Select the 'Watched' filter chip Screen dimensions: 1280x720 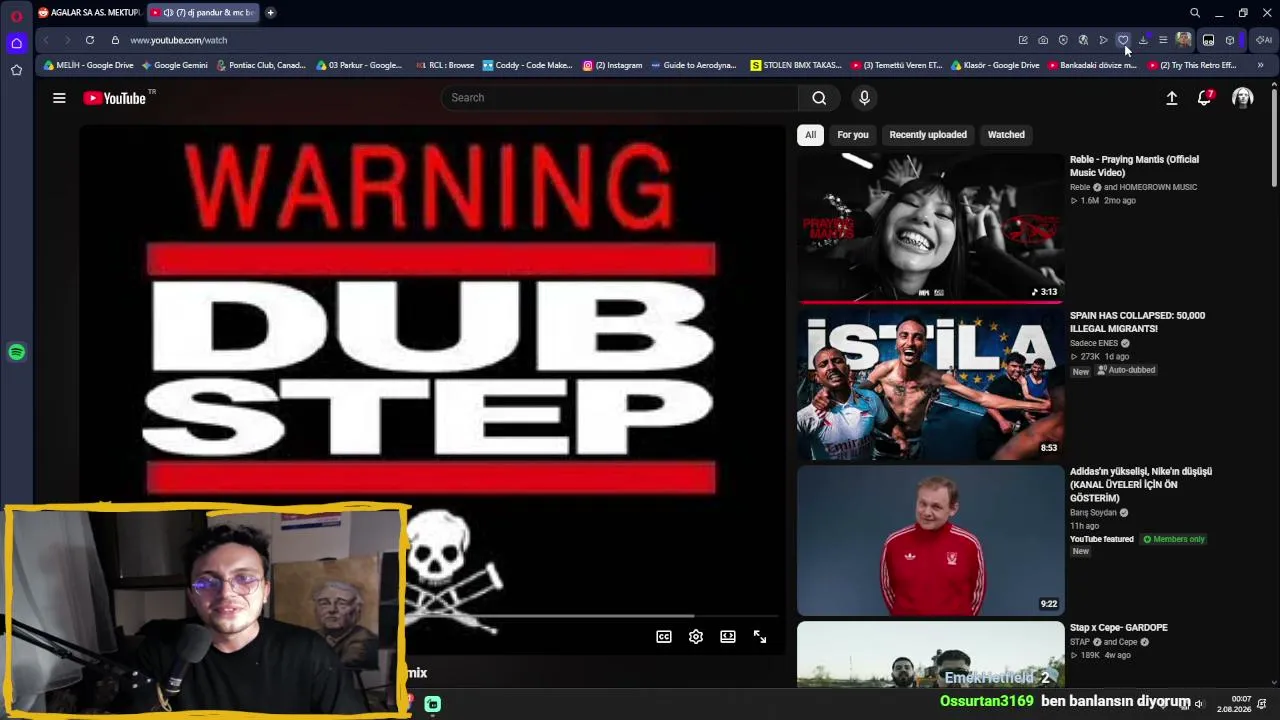pos(1006,135)
